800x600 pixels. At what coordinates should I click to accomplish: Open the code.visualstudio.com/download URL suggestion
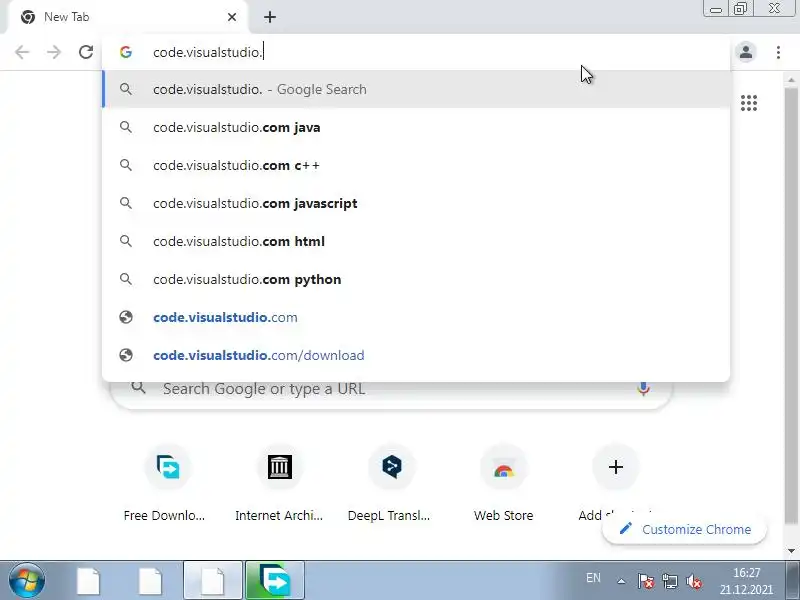[416, 356]
